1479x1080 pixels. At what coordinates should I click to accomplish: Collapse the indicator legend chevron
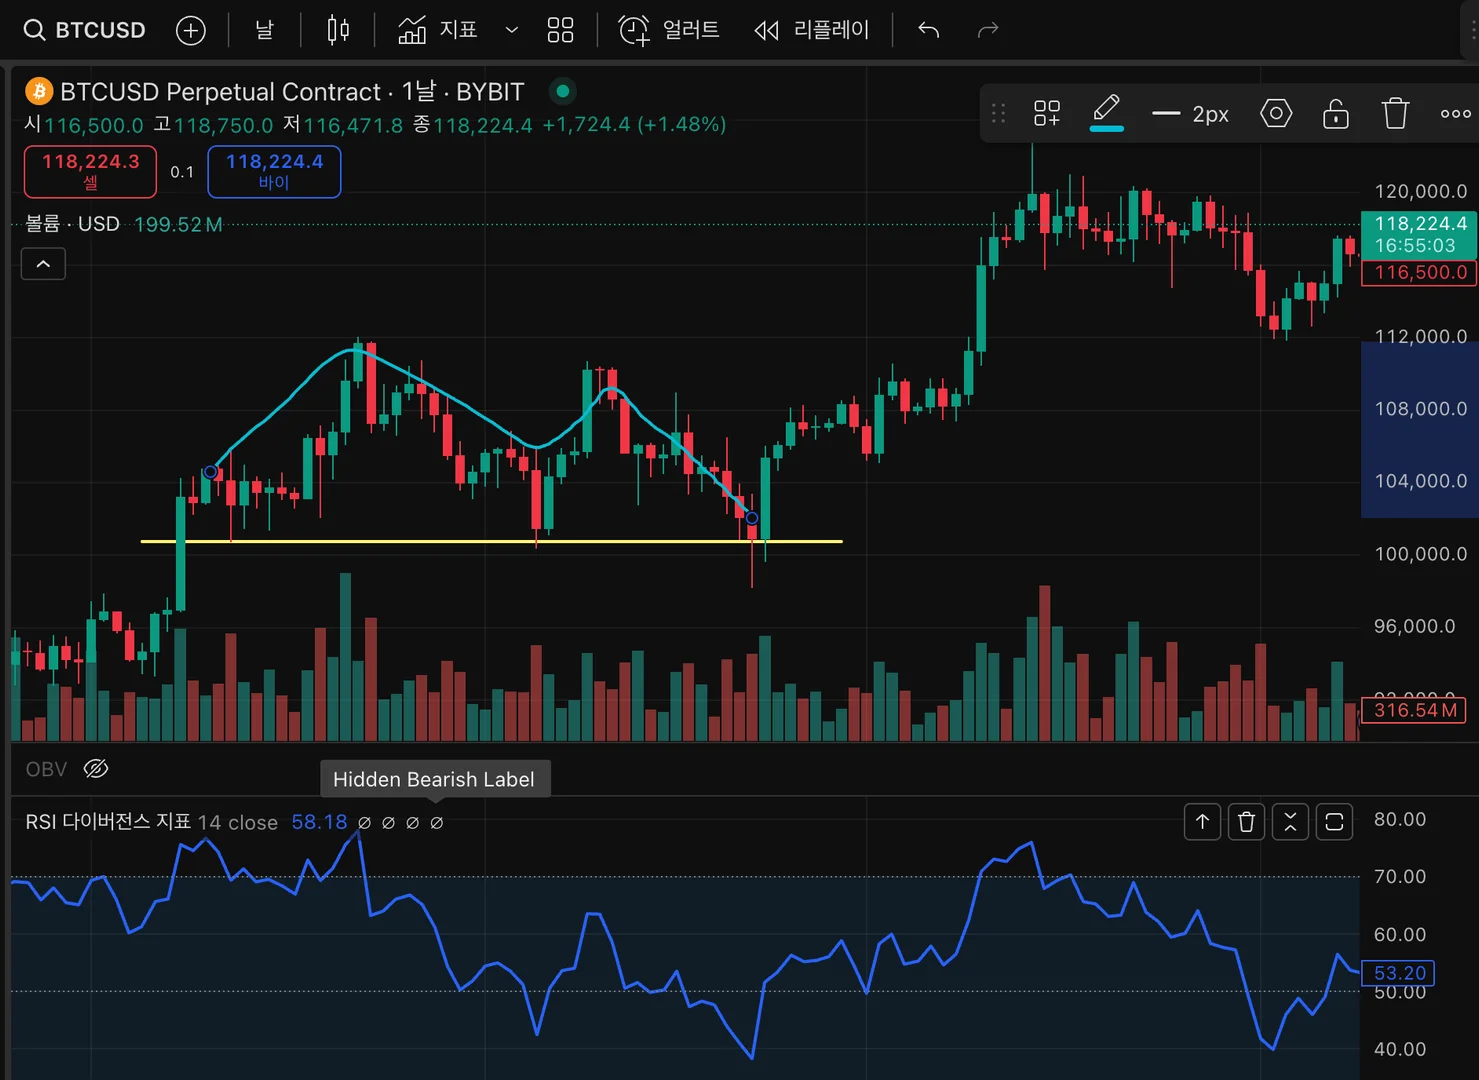click(x=43, y=264)
